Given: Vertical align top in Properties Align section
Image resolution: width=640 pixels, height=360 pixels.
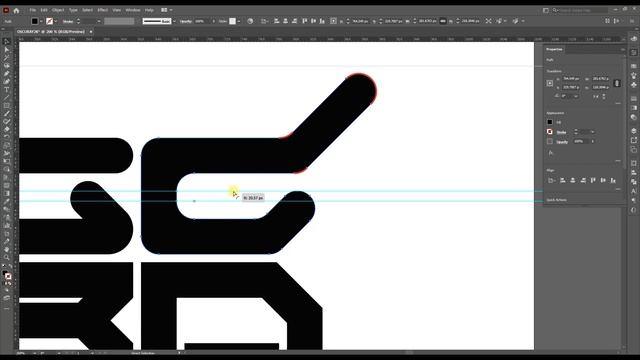Looking at the screenshot, I should point(593,180).
